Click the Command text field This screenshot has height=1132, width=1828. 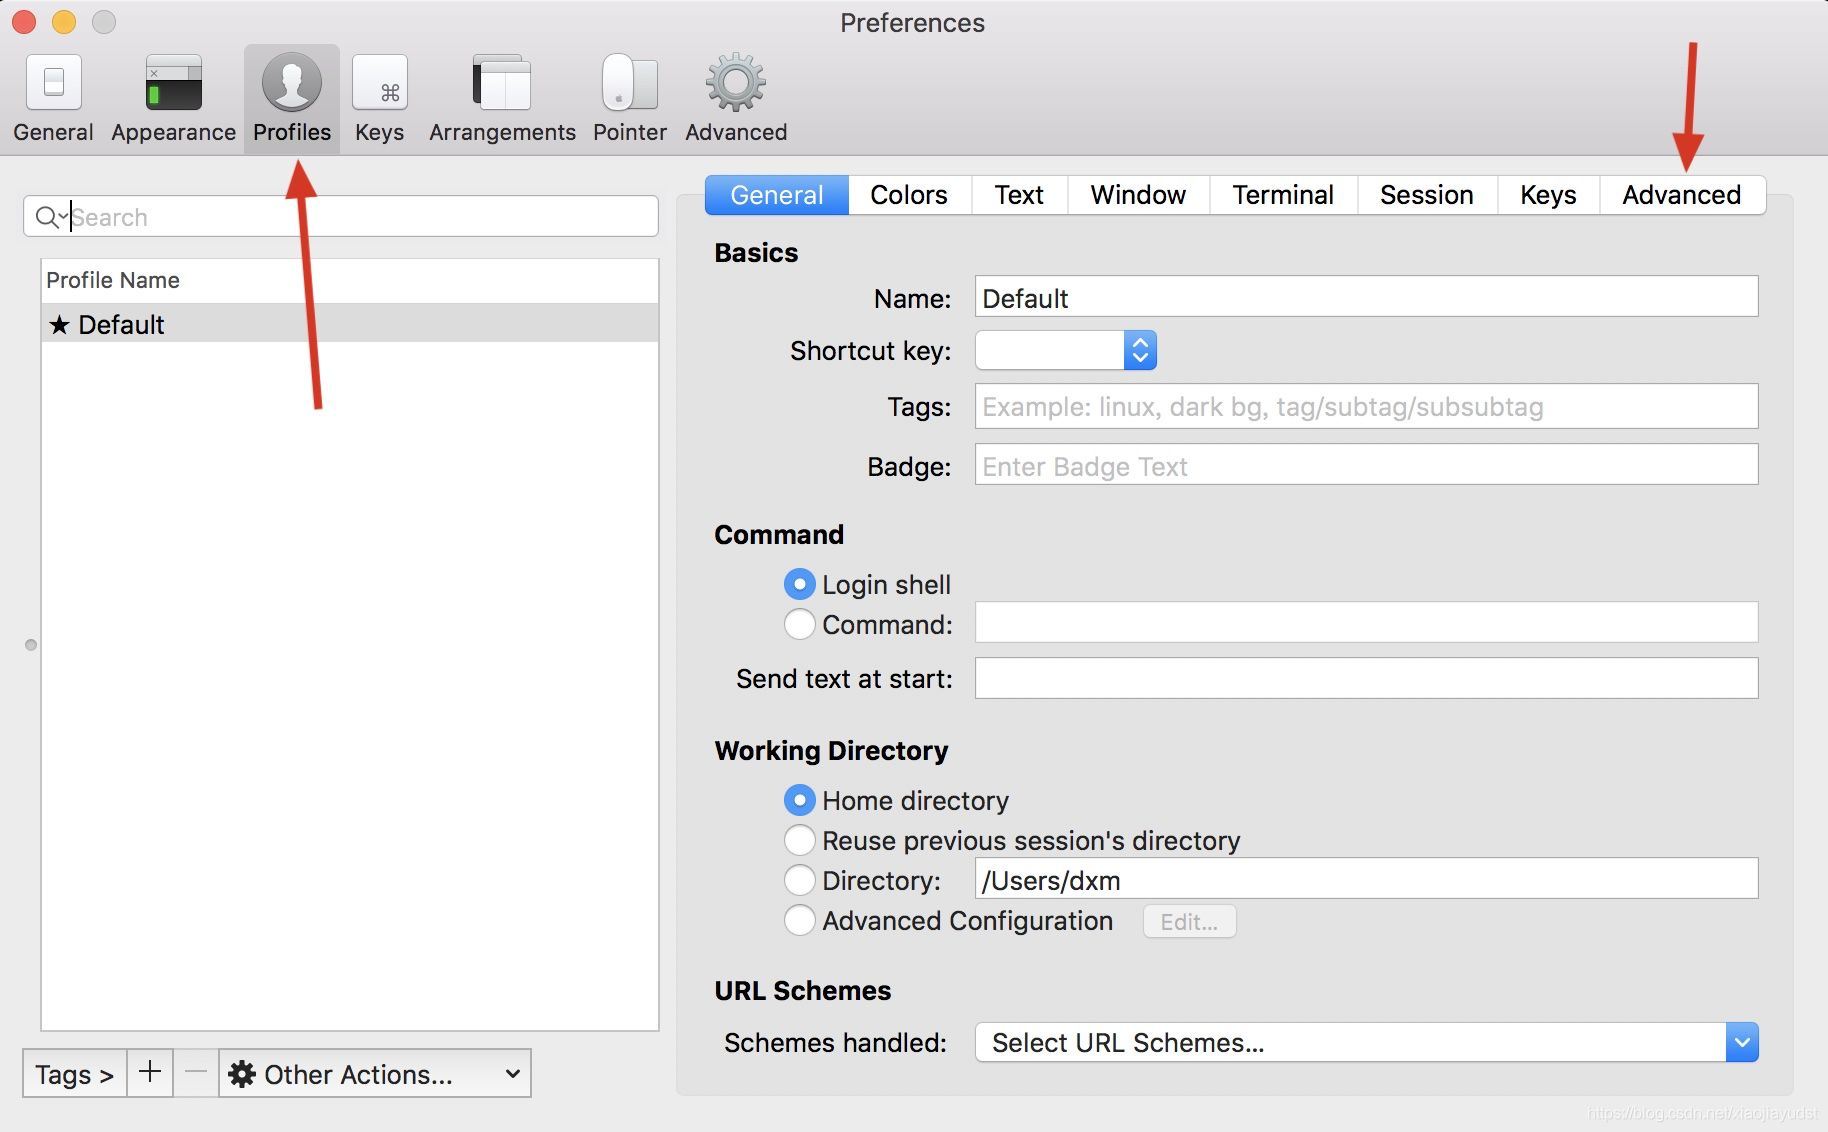pyautogui.click(x=1366, y=622)
